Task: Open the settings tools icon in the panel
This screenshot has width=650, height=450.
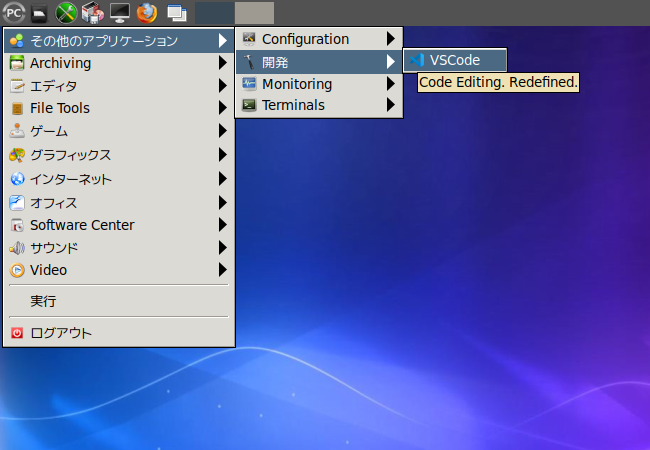Action: (x=66, y=13)
